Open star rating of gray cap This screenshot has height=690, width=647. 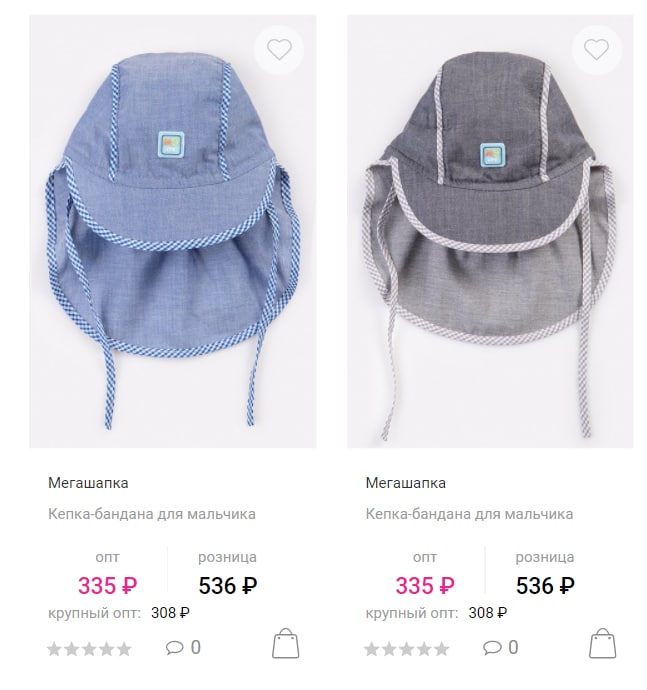[x=407, y=649]
